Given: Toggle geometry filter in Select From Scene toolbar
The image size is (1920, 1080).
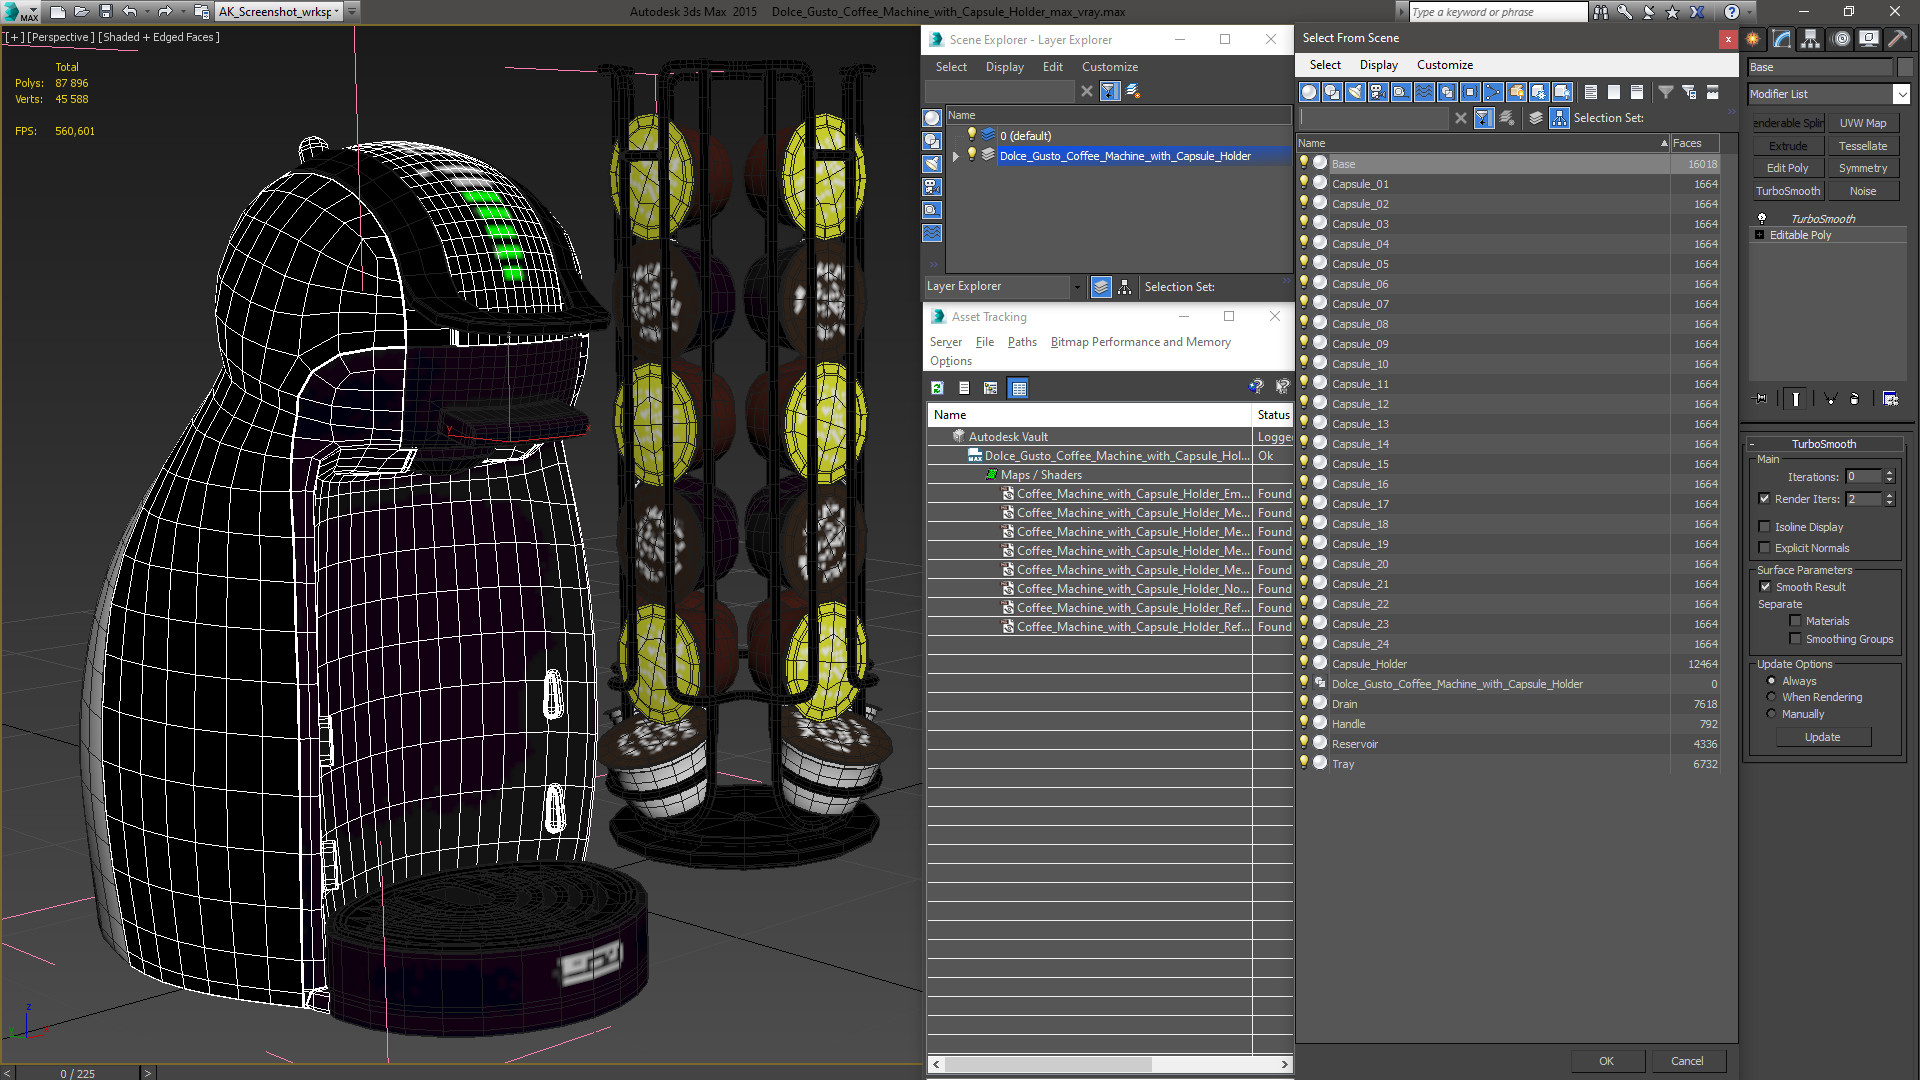Looking at the screenshot, I should (x=1309, y=92).
